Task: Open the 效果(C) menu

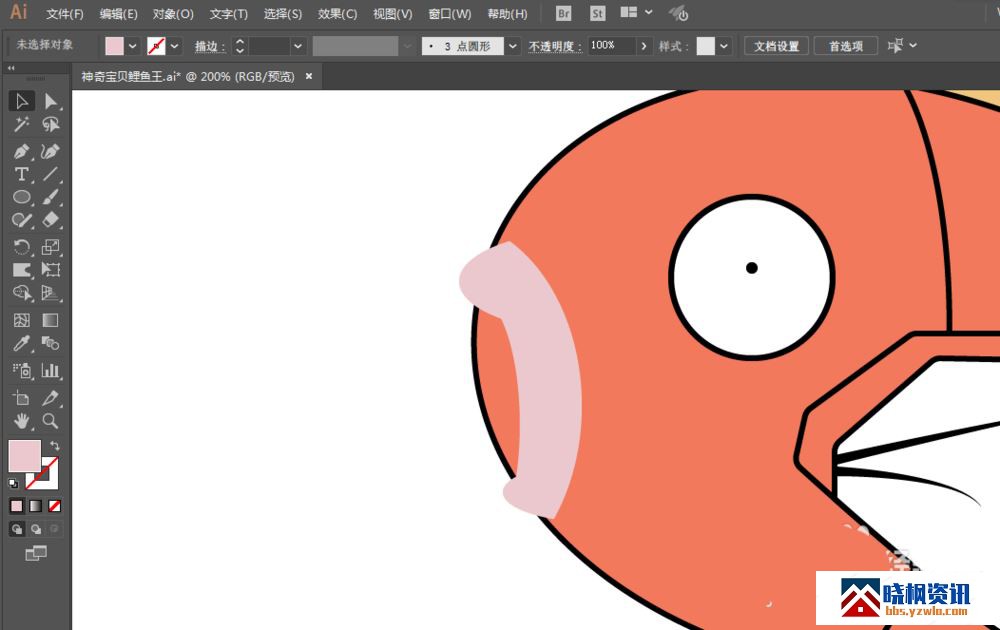Action: 337,13
